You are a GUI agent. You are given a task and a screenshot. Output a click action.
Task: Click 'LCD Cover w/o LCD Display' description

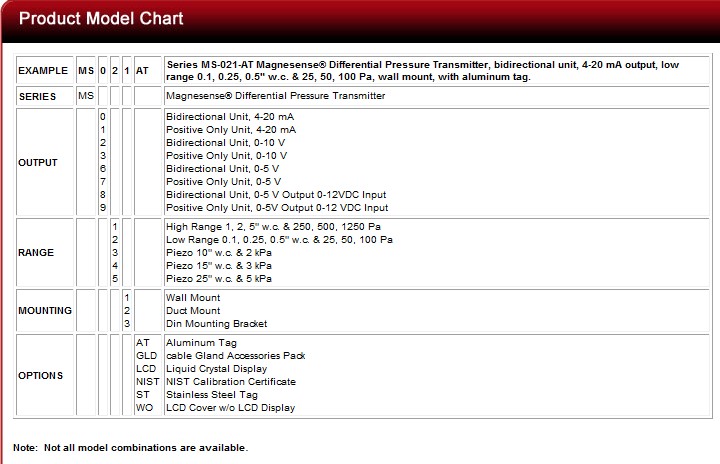231,408
